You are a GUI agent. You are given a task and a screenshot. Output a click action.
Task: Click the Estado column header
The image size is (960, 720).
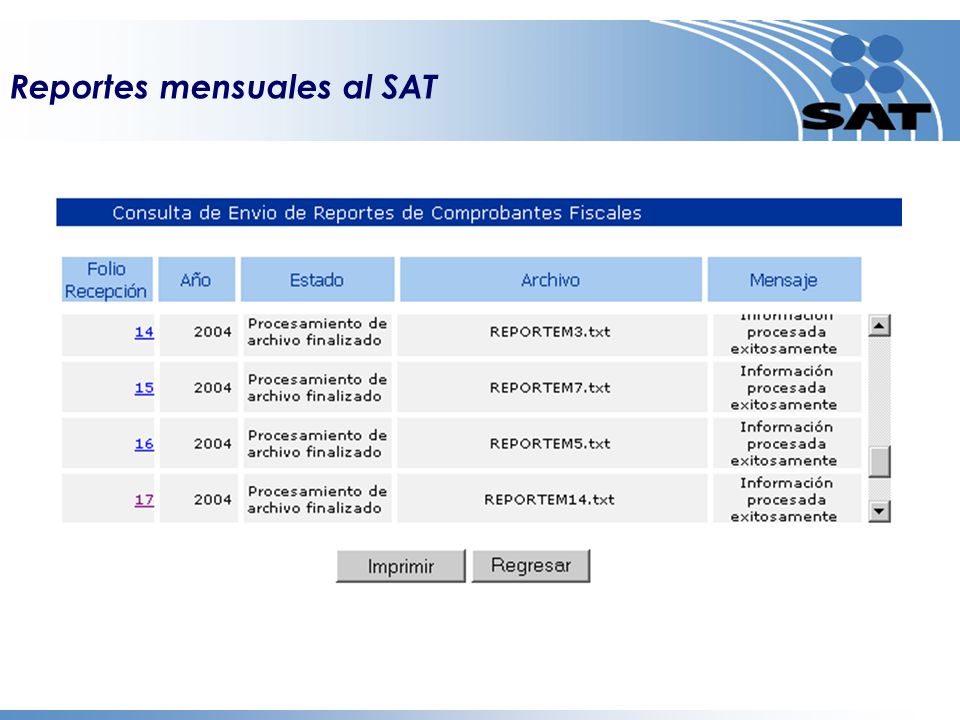pos(317,280)
